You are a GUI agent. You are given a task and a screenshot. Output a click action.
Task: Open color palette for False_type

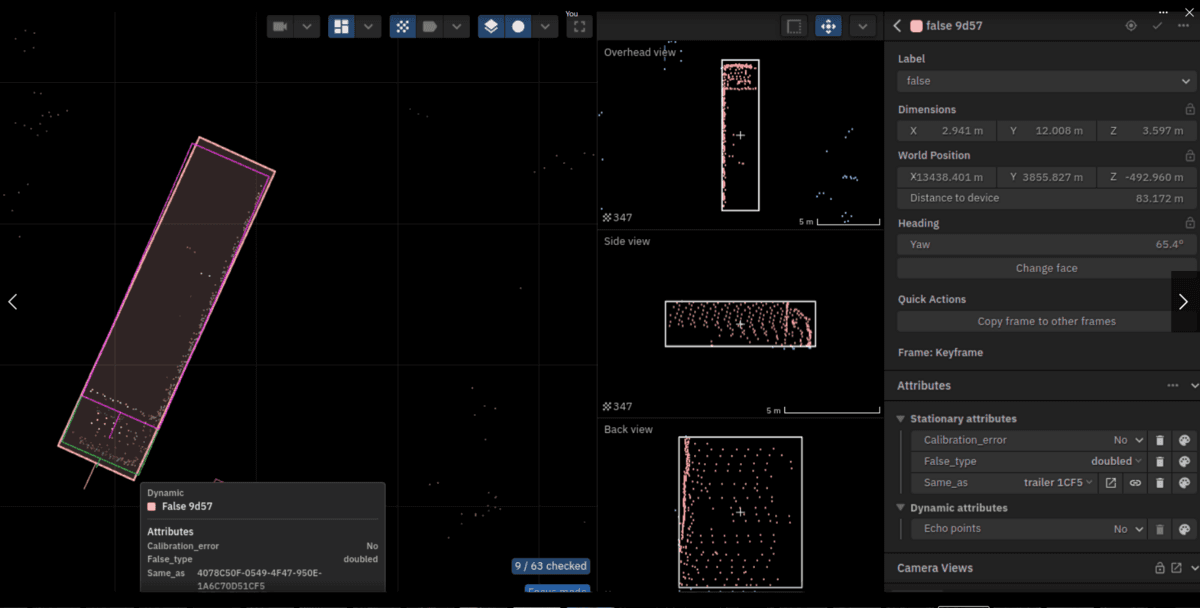coord(1184,461)
